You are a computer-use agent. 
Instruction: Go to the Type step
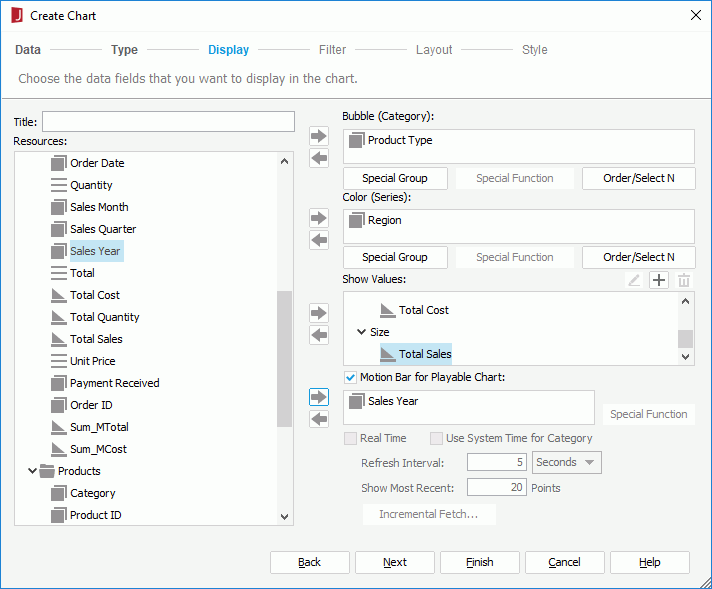(124, 49)
